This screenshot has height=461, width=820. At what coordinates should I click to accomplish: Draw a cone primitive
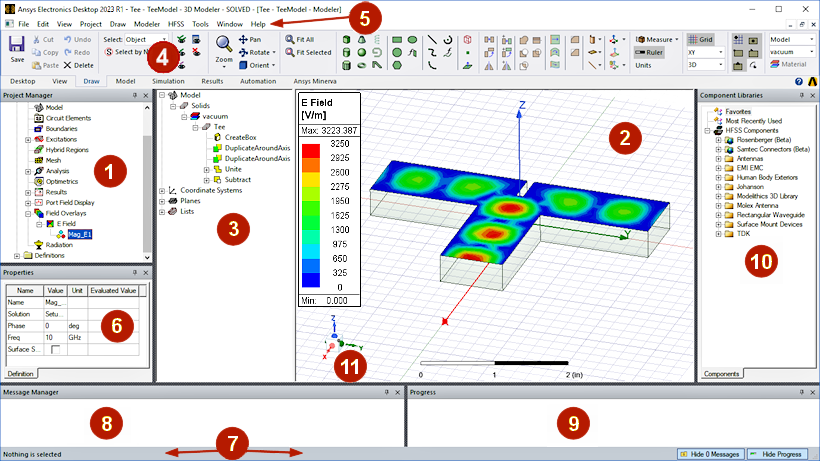coord(361,40)
